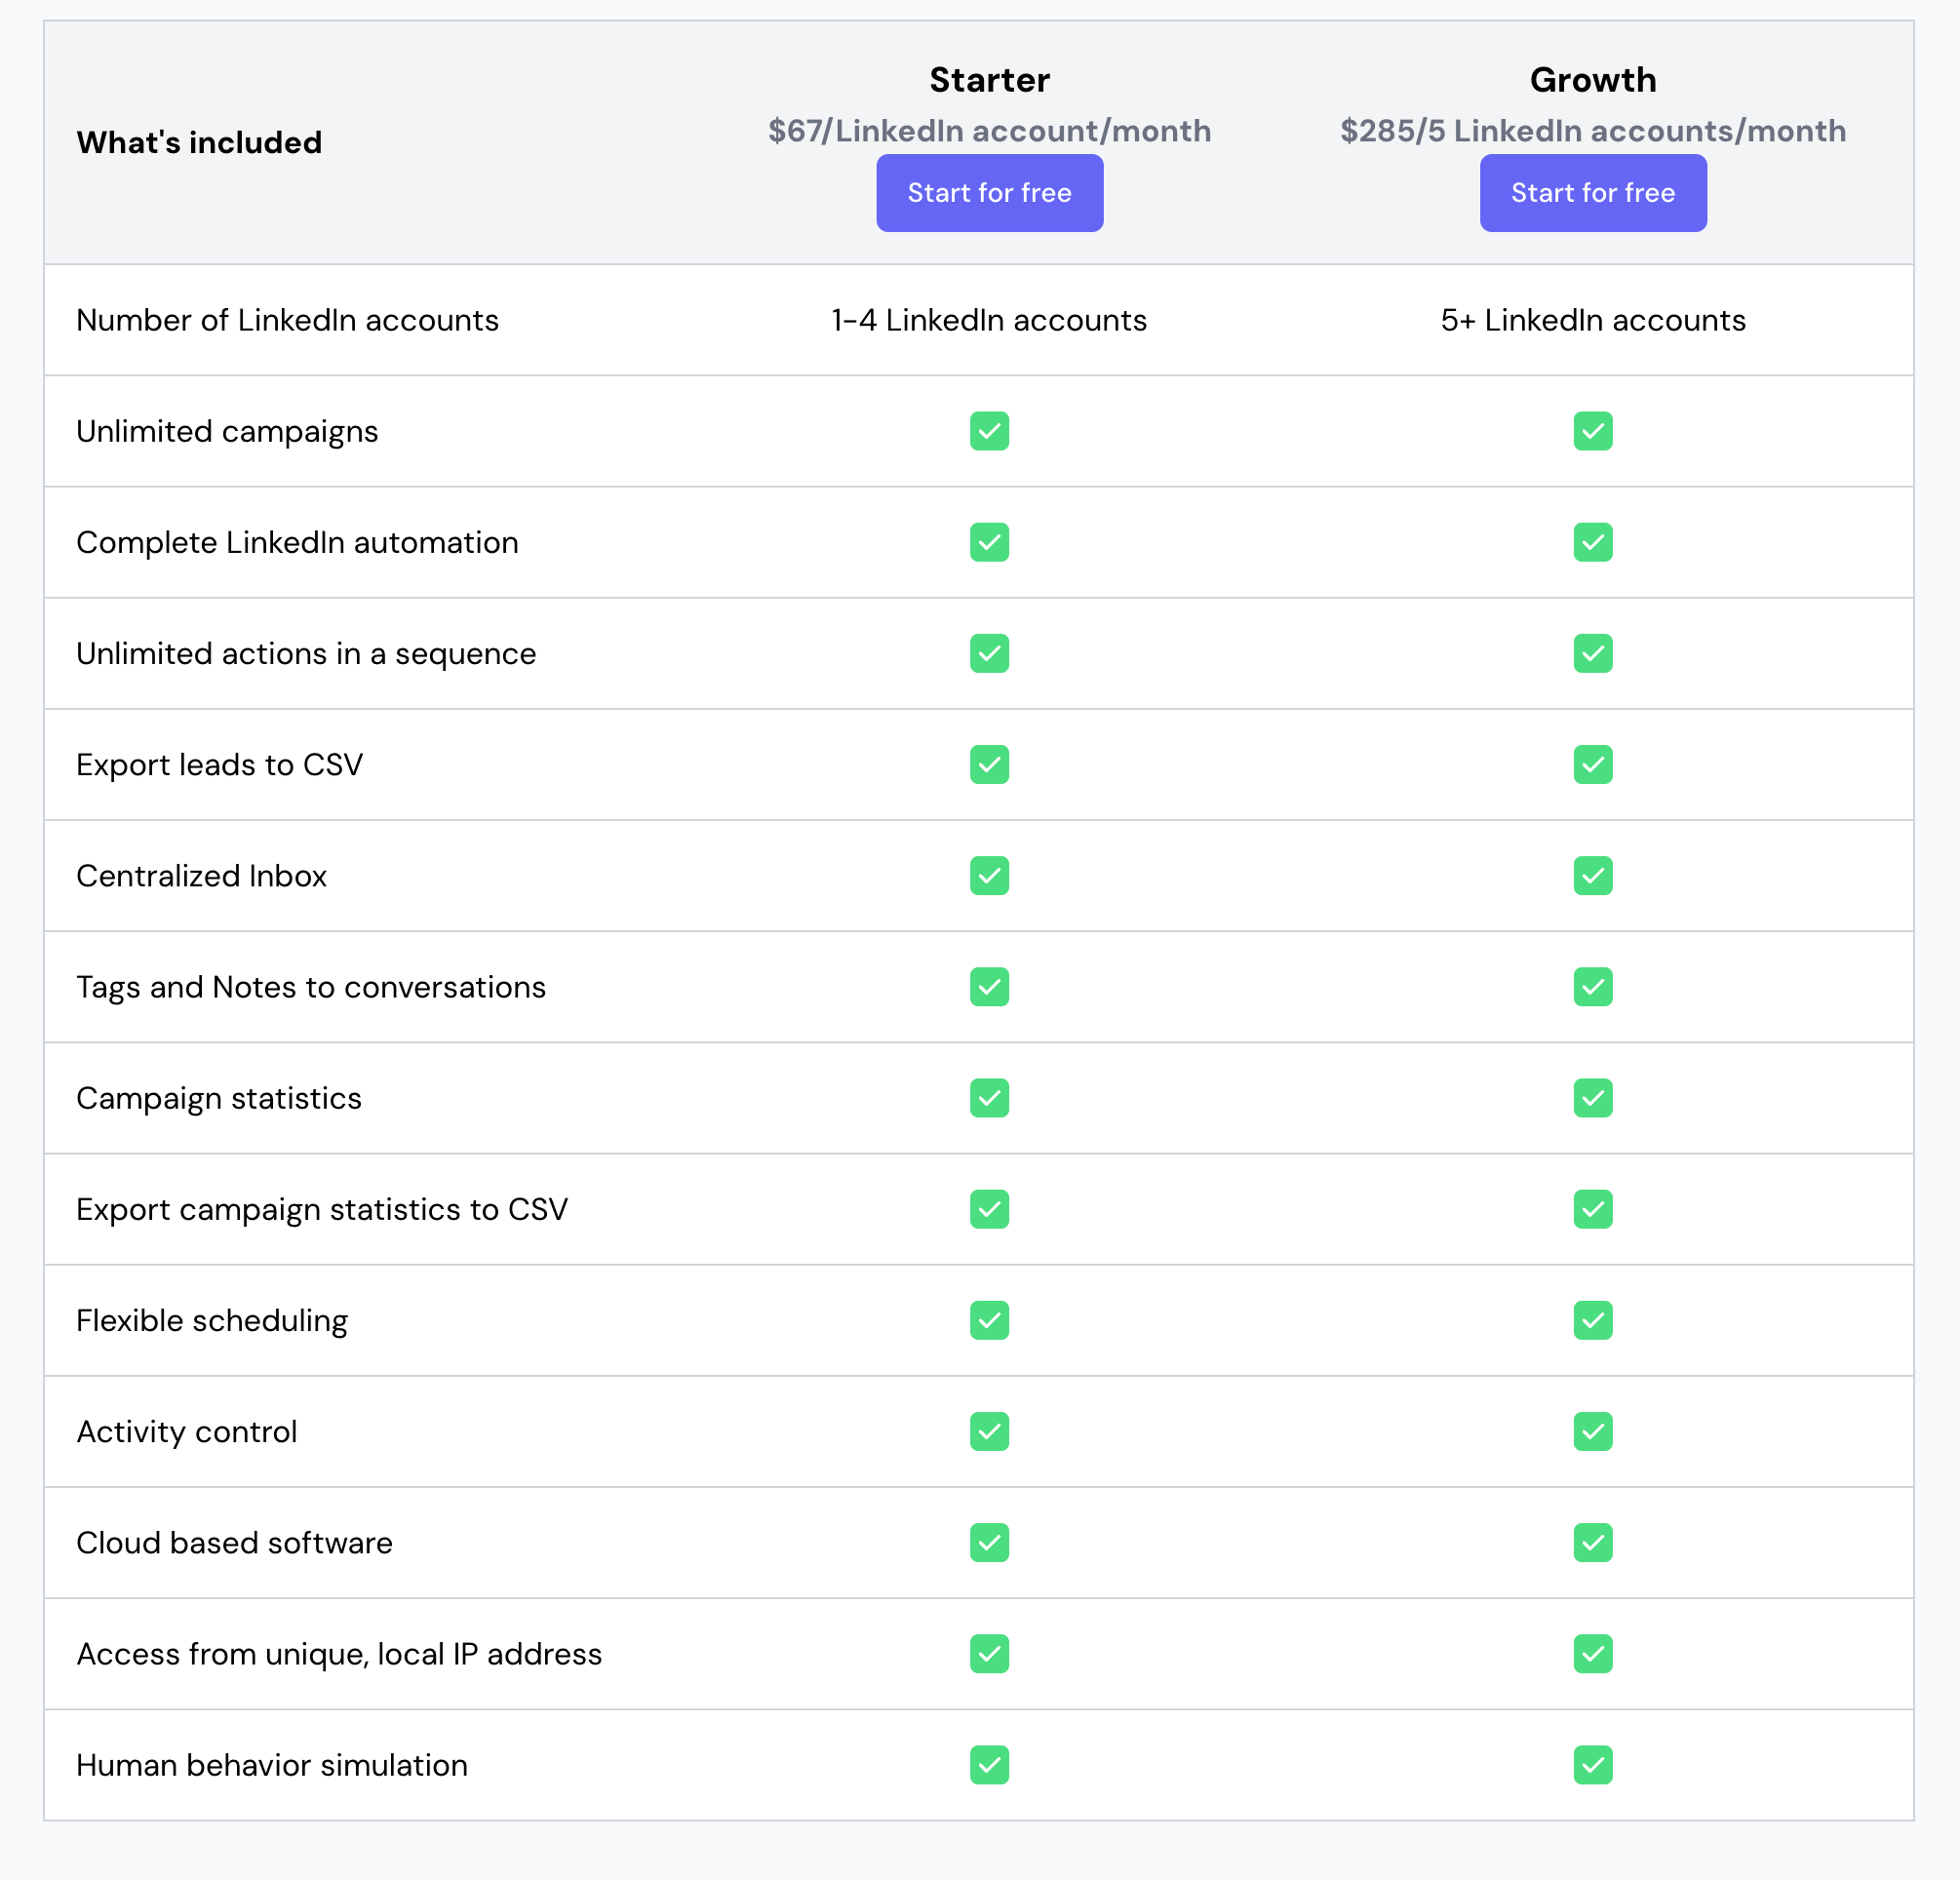Click Growth checkmark for Unlimited campaigns

tap(1592, 431)
